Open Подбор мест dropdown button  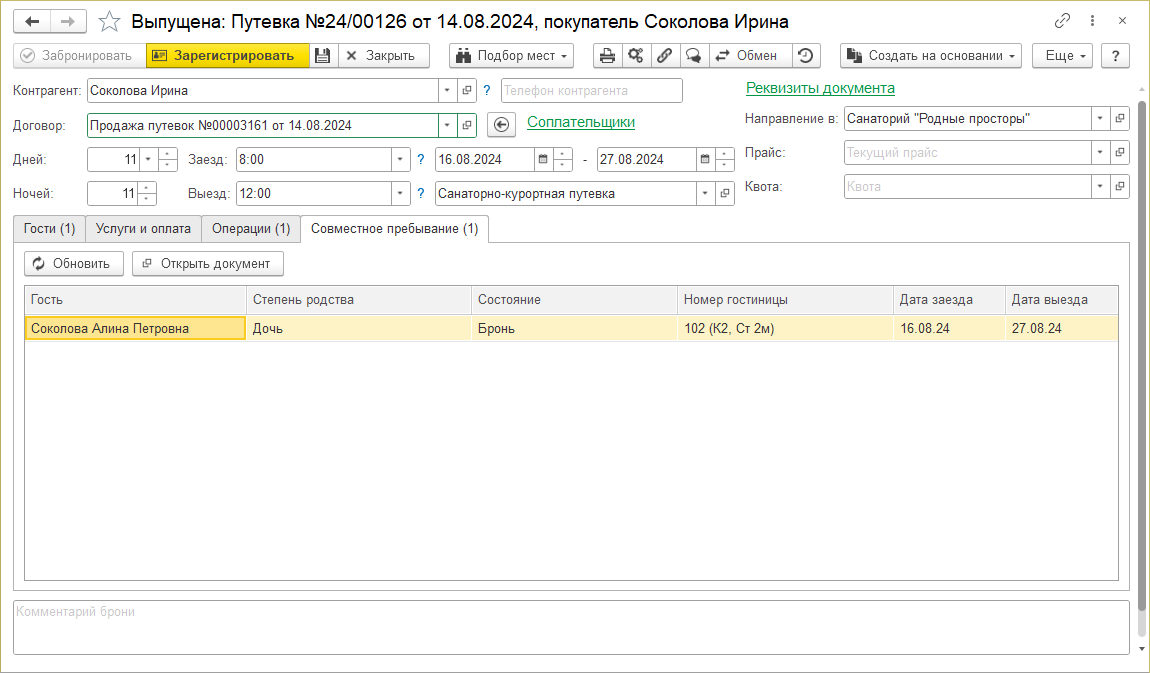[511, 56]
